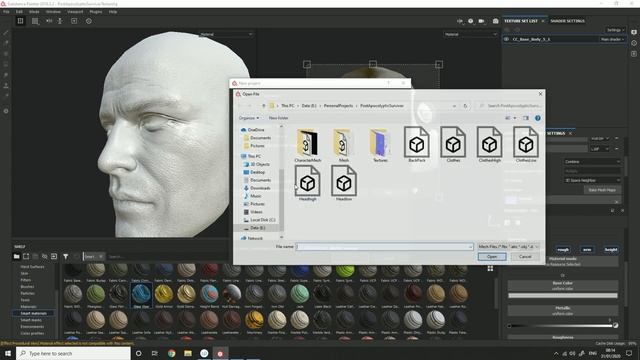Toggle the preview pane in Open File dialog

tap(526, 118)
